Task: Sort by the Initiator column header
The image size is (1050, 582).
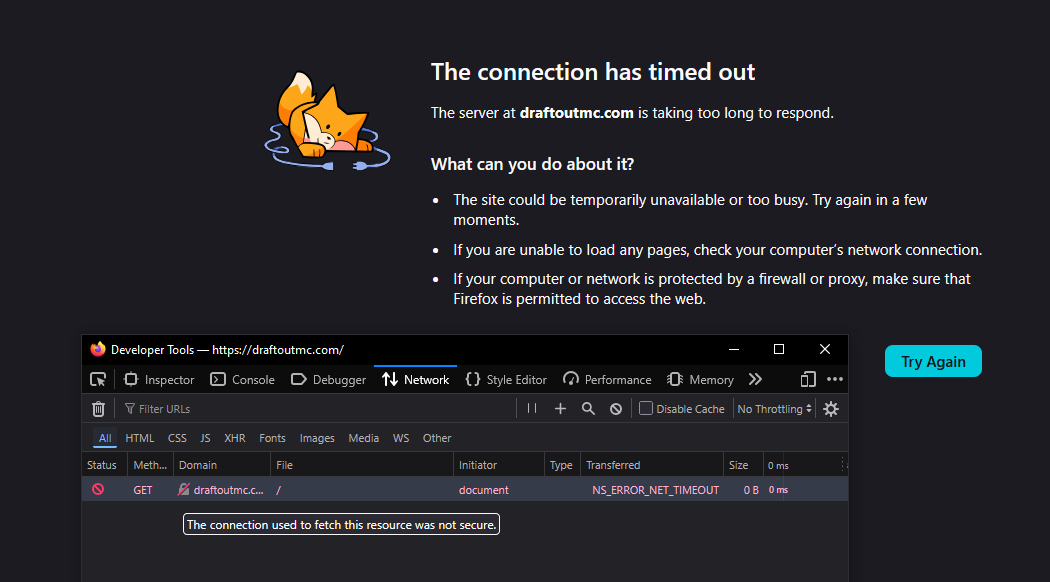Action: (498, 465)
